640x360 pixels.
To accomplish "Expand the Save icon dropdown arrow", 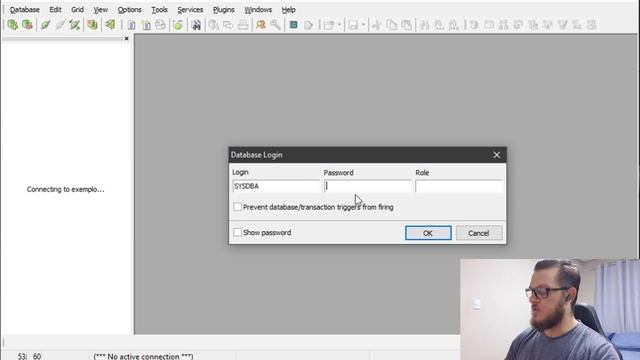I will [363, 25].
